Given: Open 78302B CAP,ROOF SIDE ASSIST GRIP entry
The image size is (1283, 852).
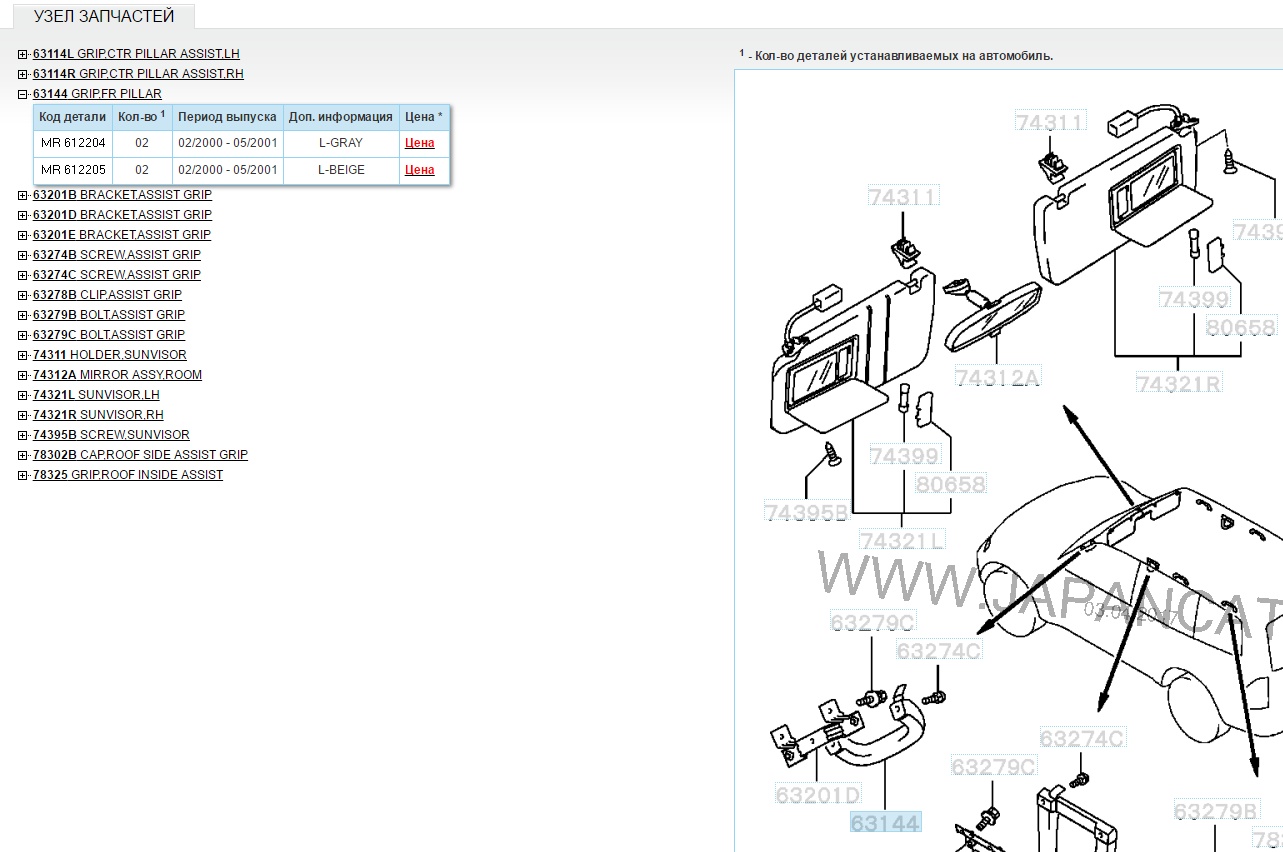Looking at the screenshot, I should click(140, 455).
